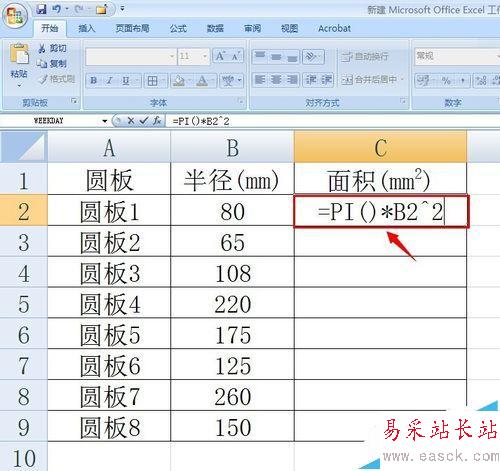Open the 数据 ribbon tab
Viewport: 500px width, 471px height.
pyautogui.click(x=215, y=29)
